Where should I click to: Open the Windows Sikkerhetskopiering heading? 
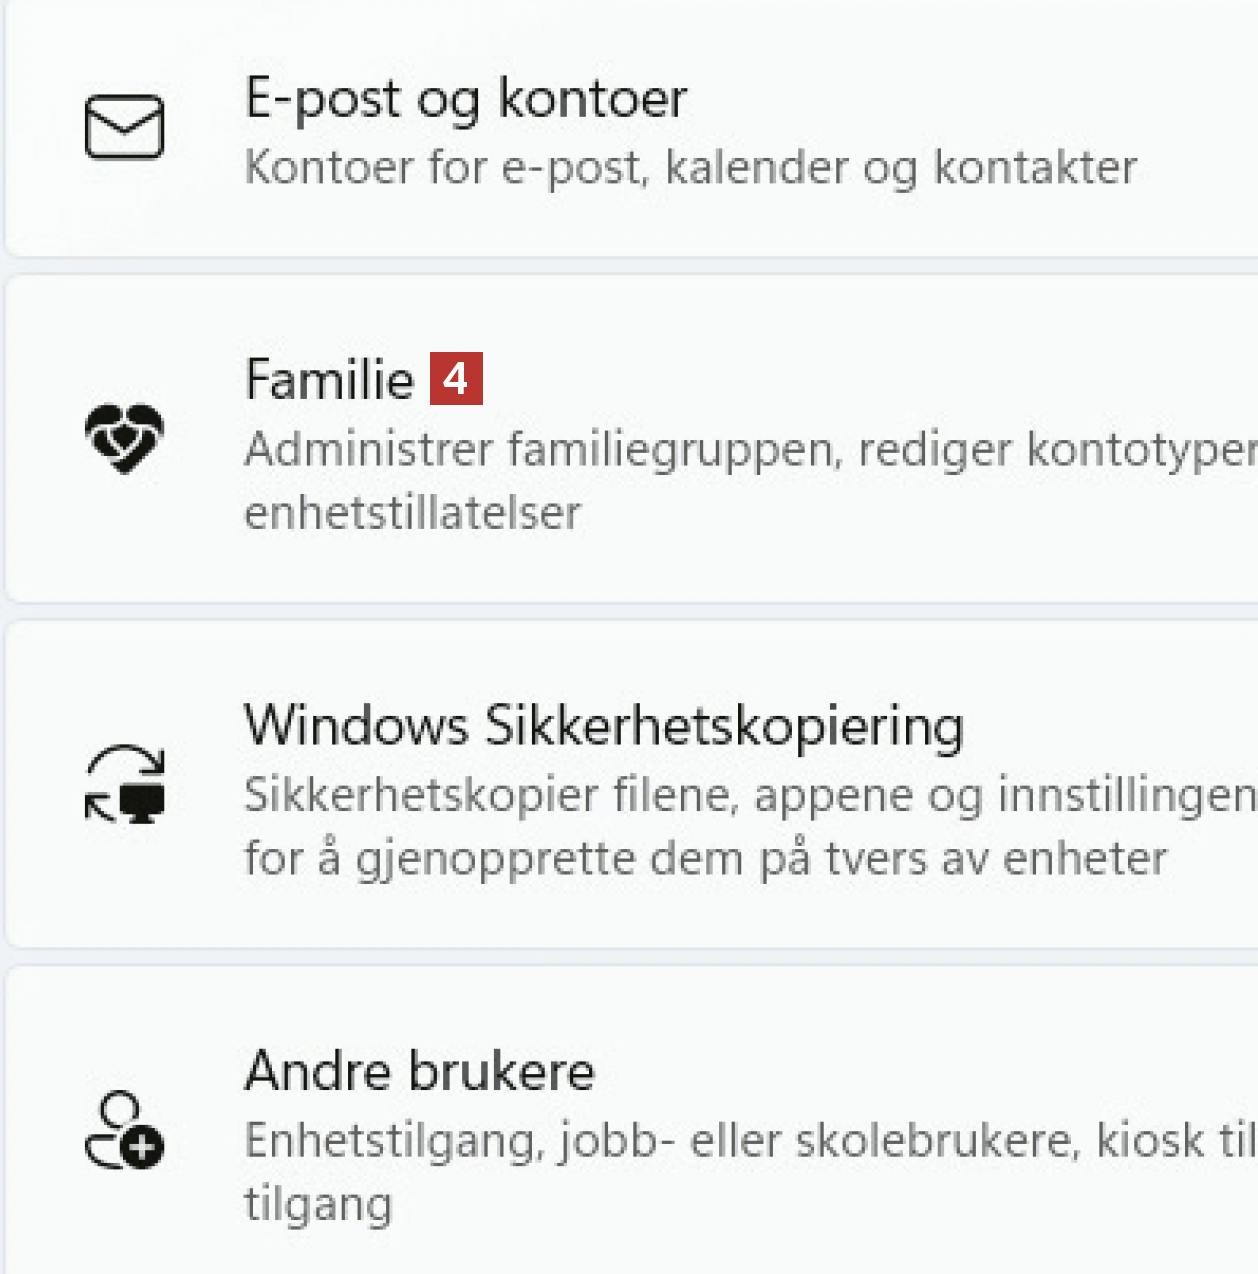tap(603, 726)
